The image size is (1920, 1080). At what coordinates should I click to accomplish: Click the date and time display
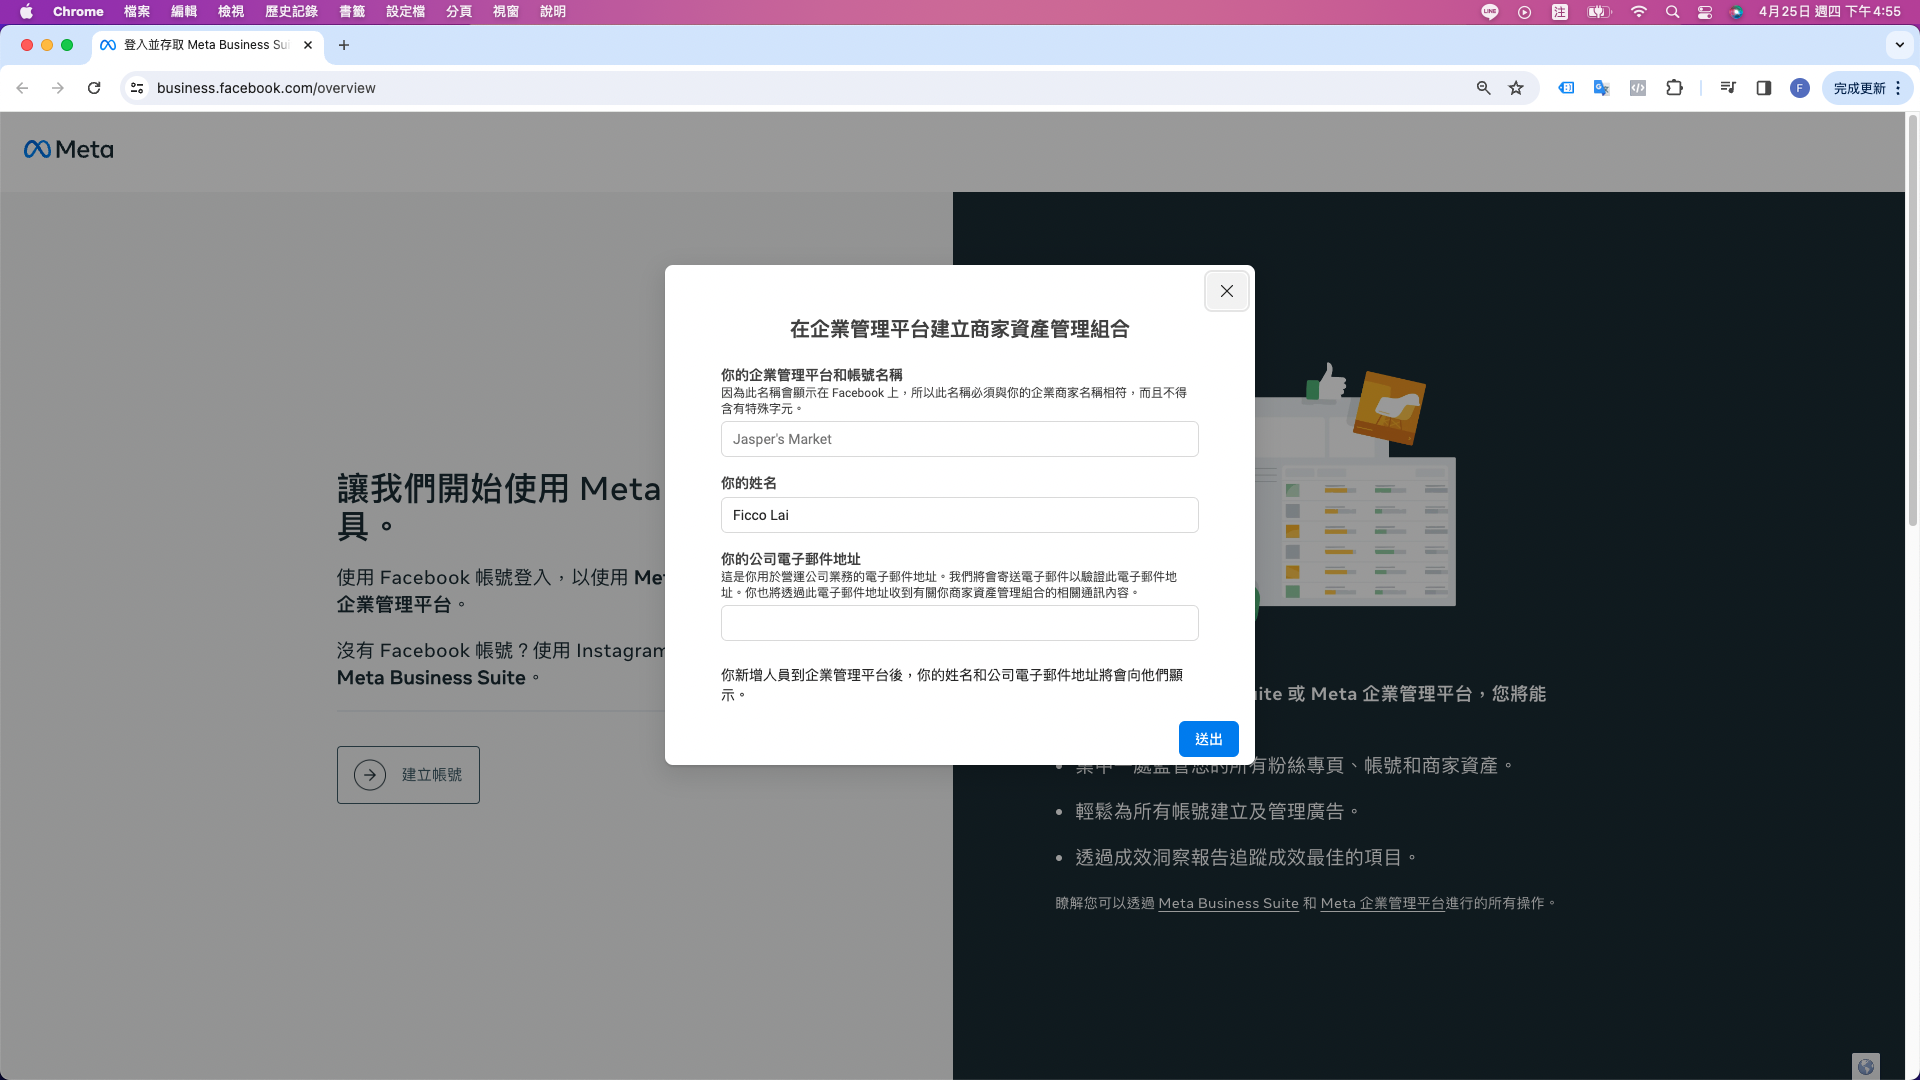[1829, 12]
